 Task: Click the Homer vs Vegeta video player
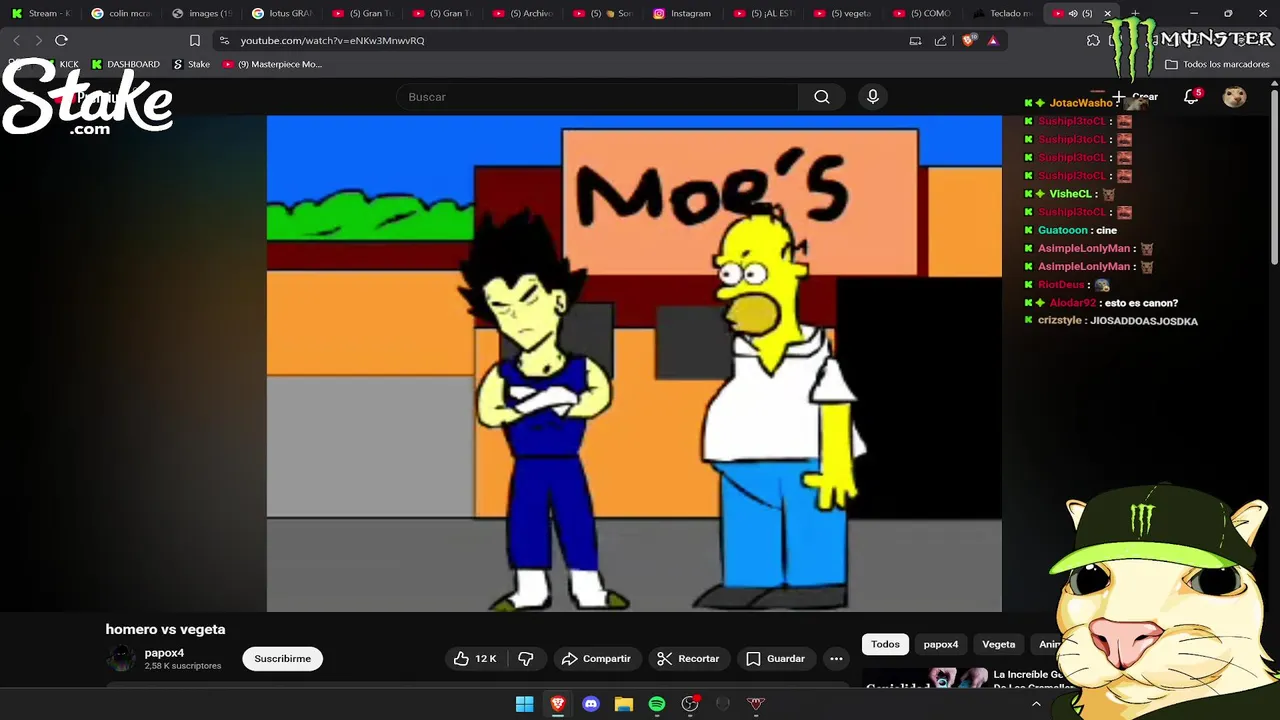[x=634, y=363]
